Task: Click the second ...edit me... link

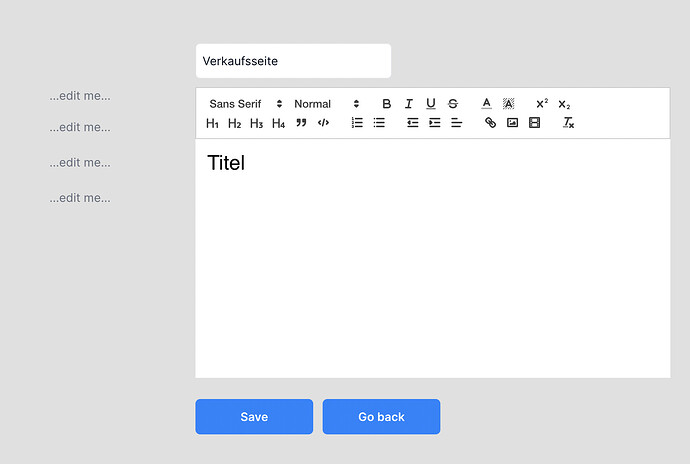Action: pos(80,127)
